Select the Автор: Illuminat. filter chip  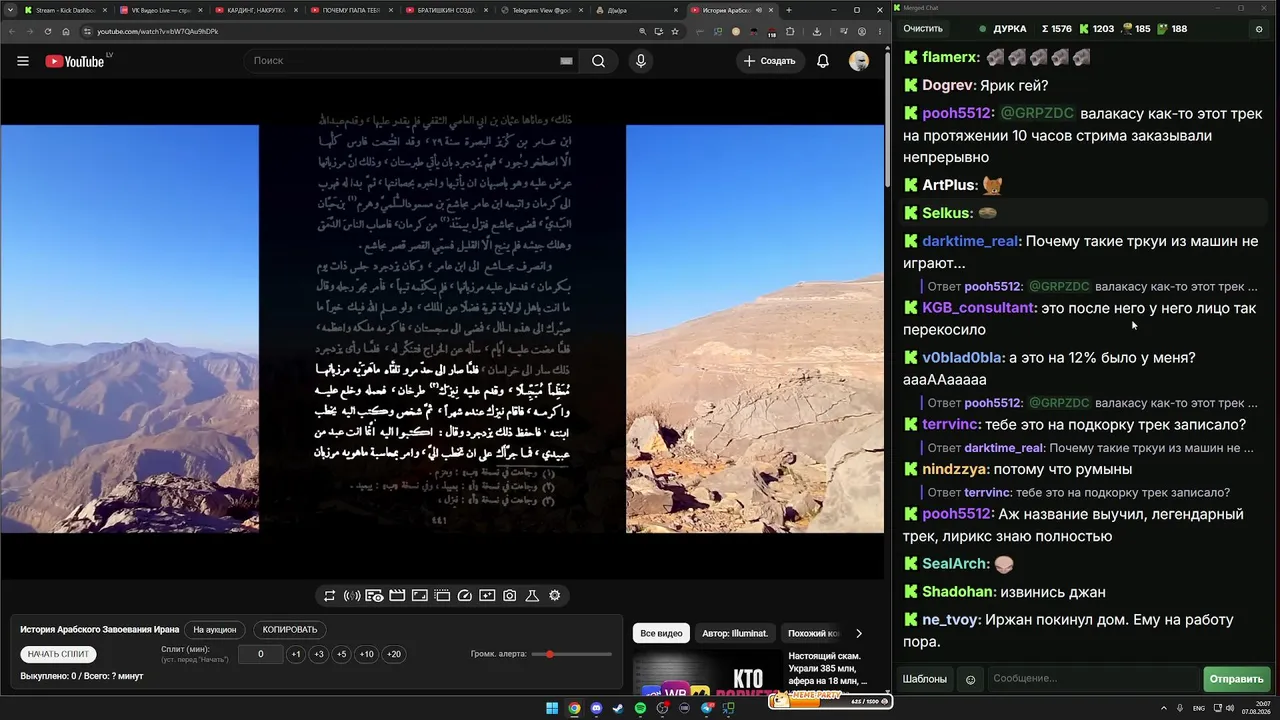click(735, 633)
